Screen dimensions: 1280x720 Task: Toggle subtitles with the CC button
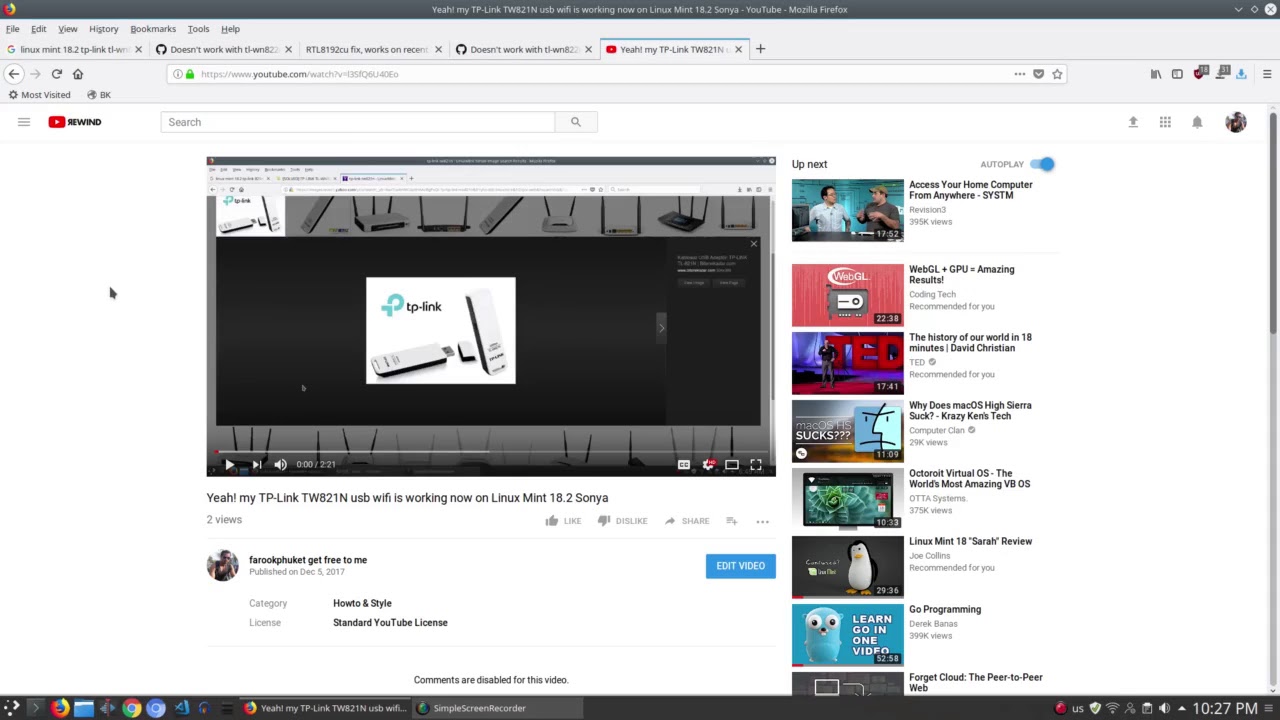point(684,464)
